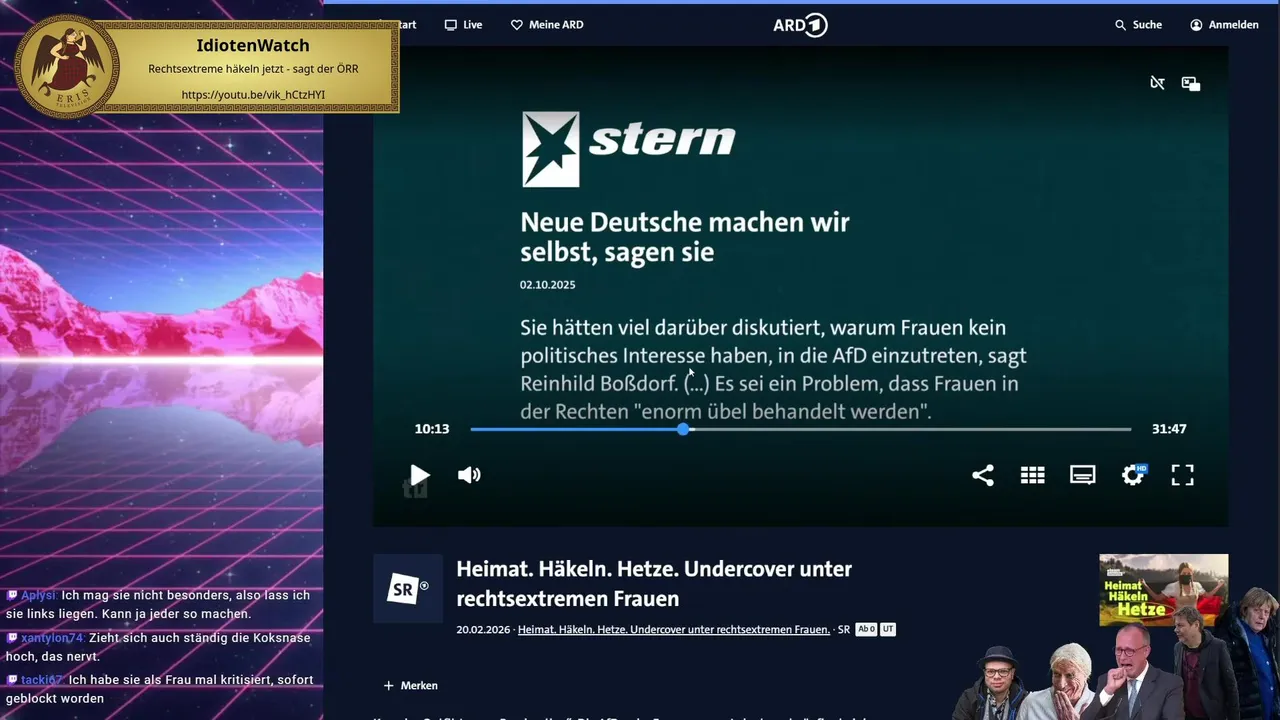Enter fullscreen mode
The image size is (1280, 720).
tap(1183, 475)
